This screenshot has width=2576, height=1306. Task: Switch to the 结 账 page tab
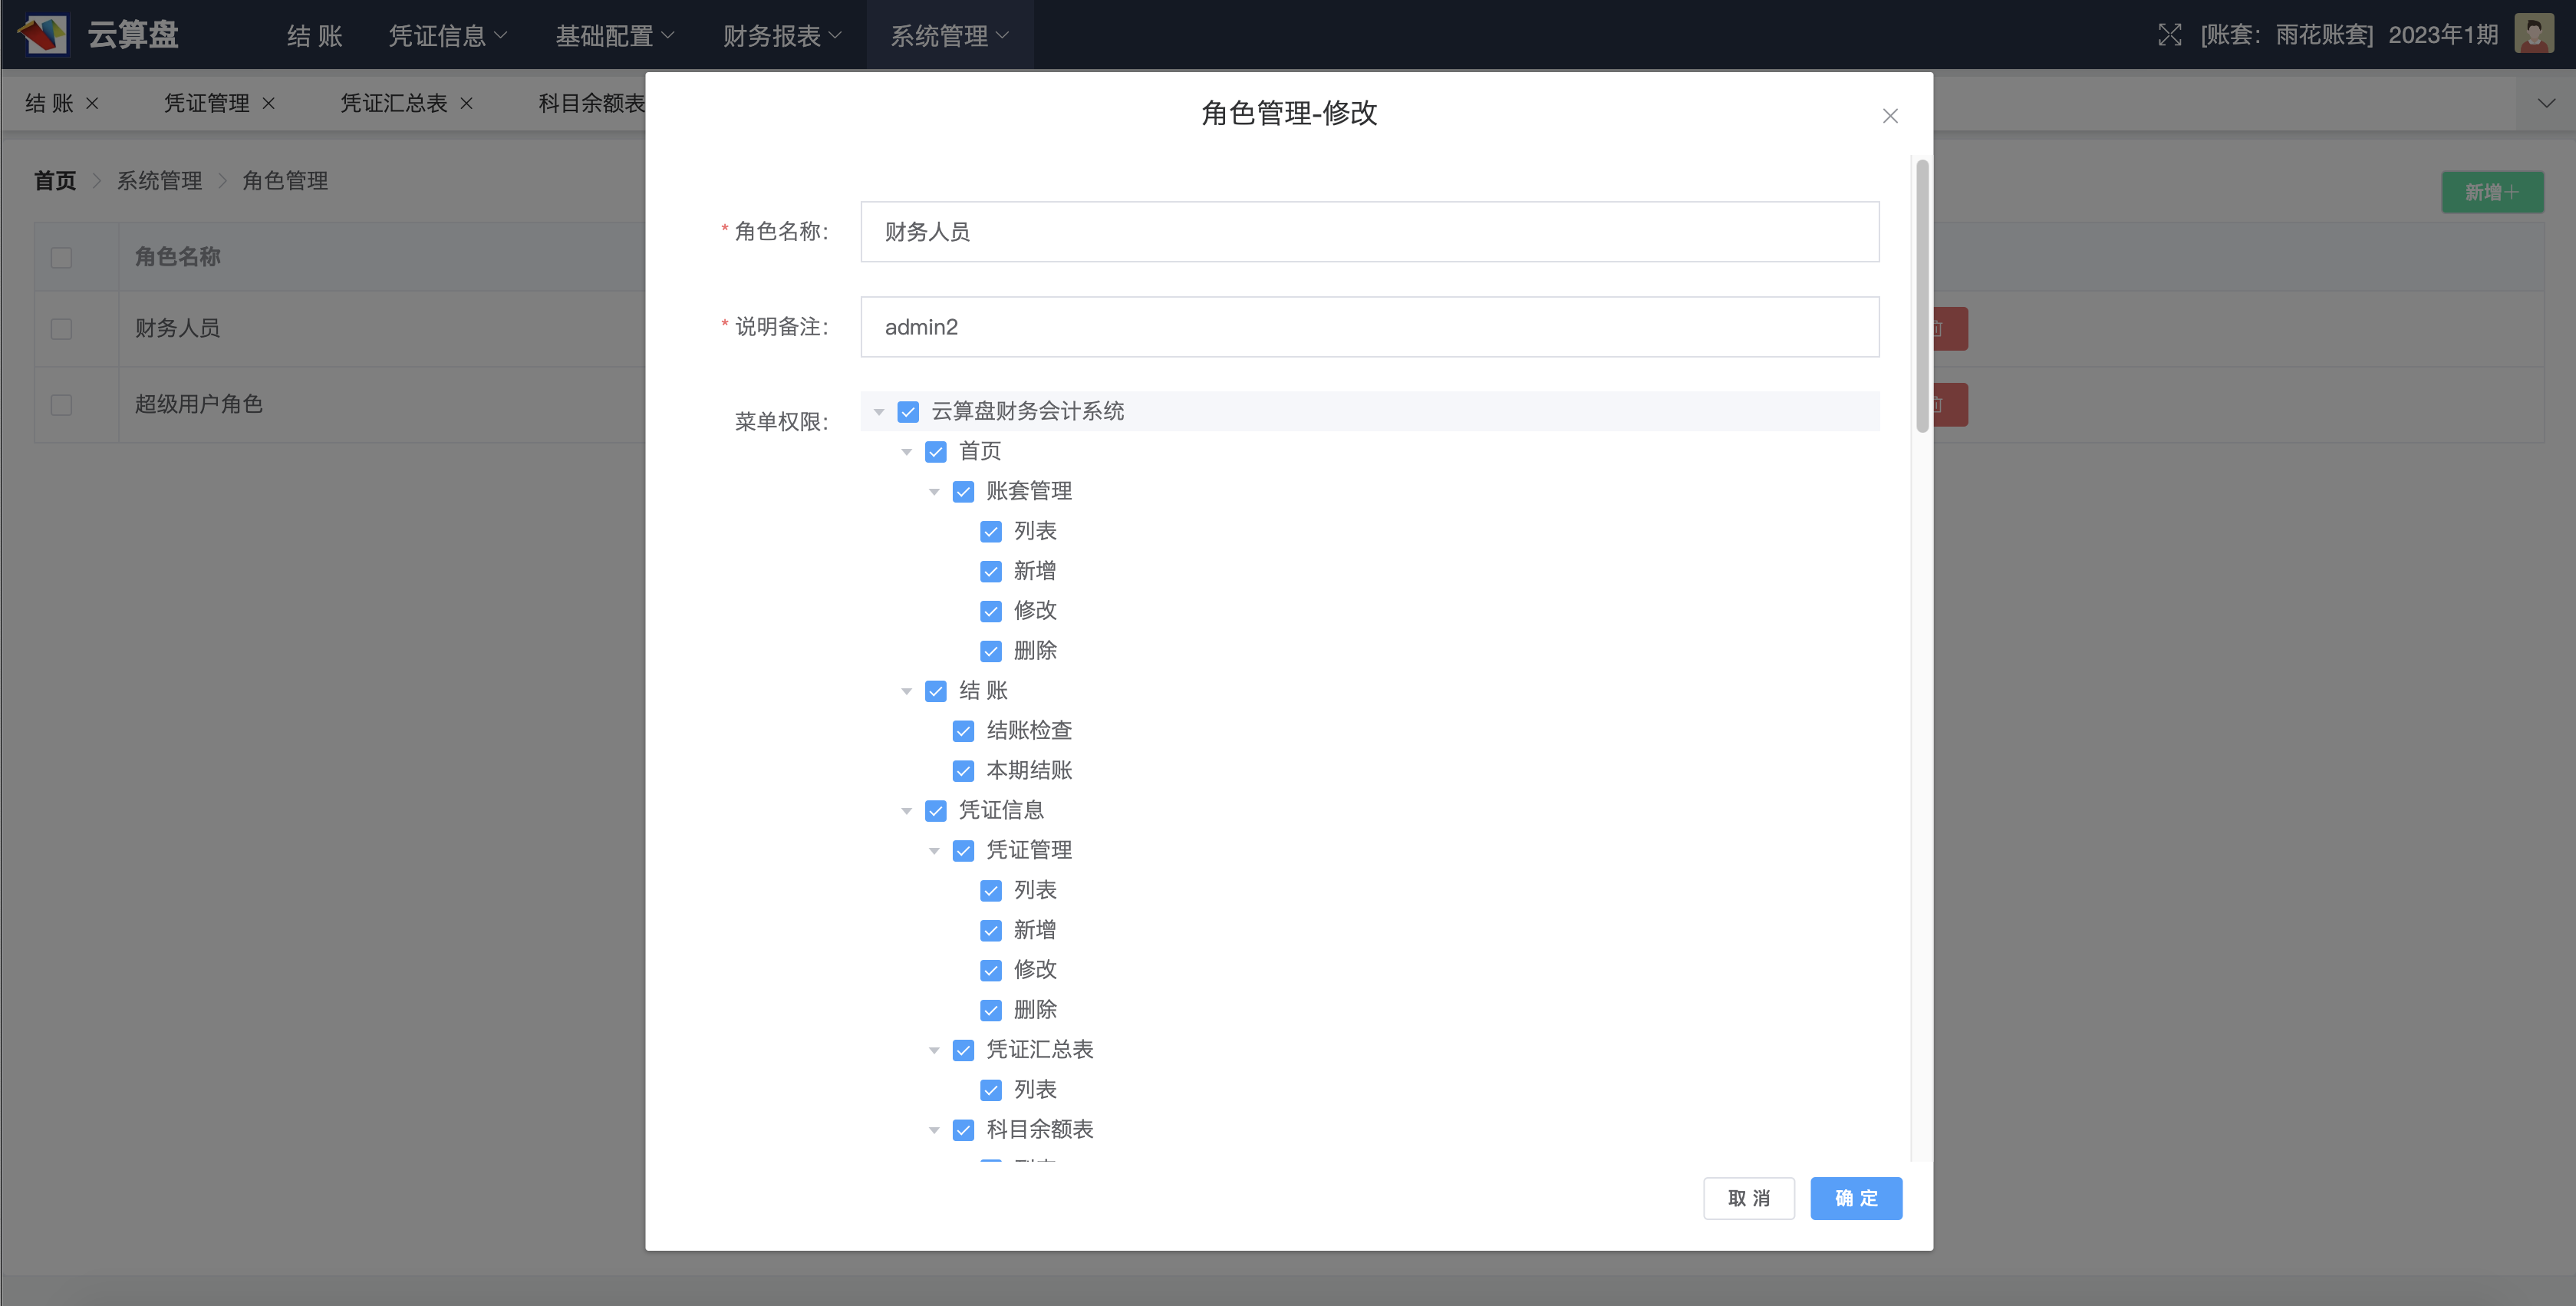[x=49, y=103]
